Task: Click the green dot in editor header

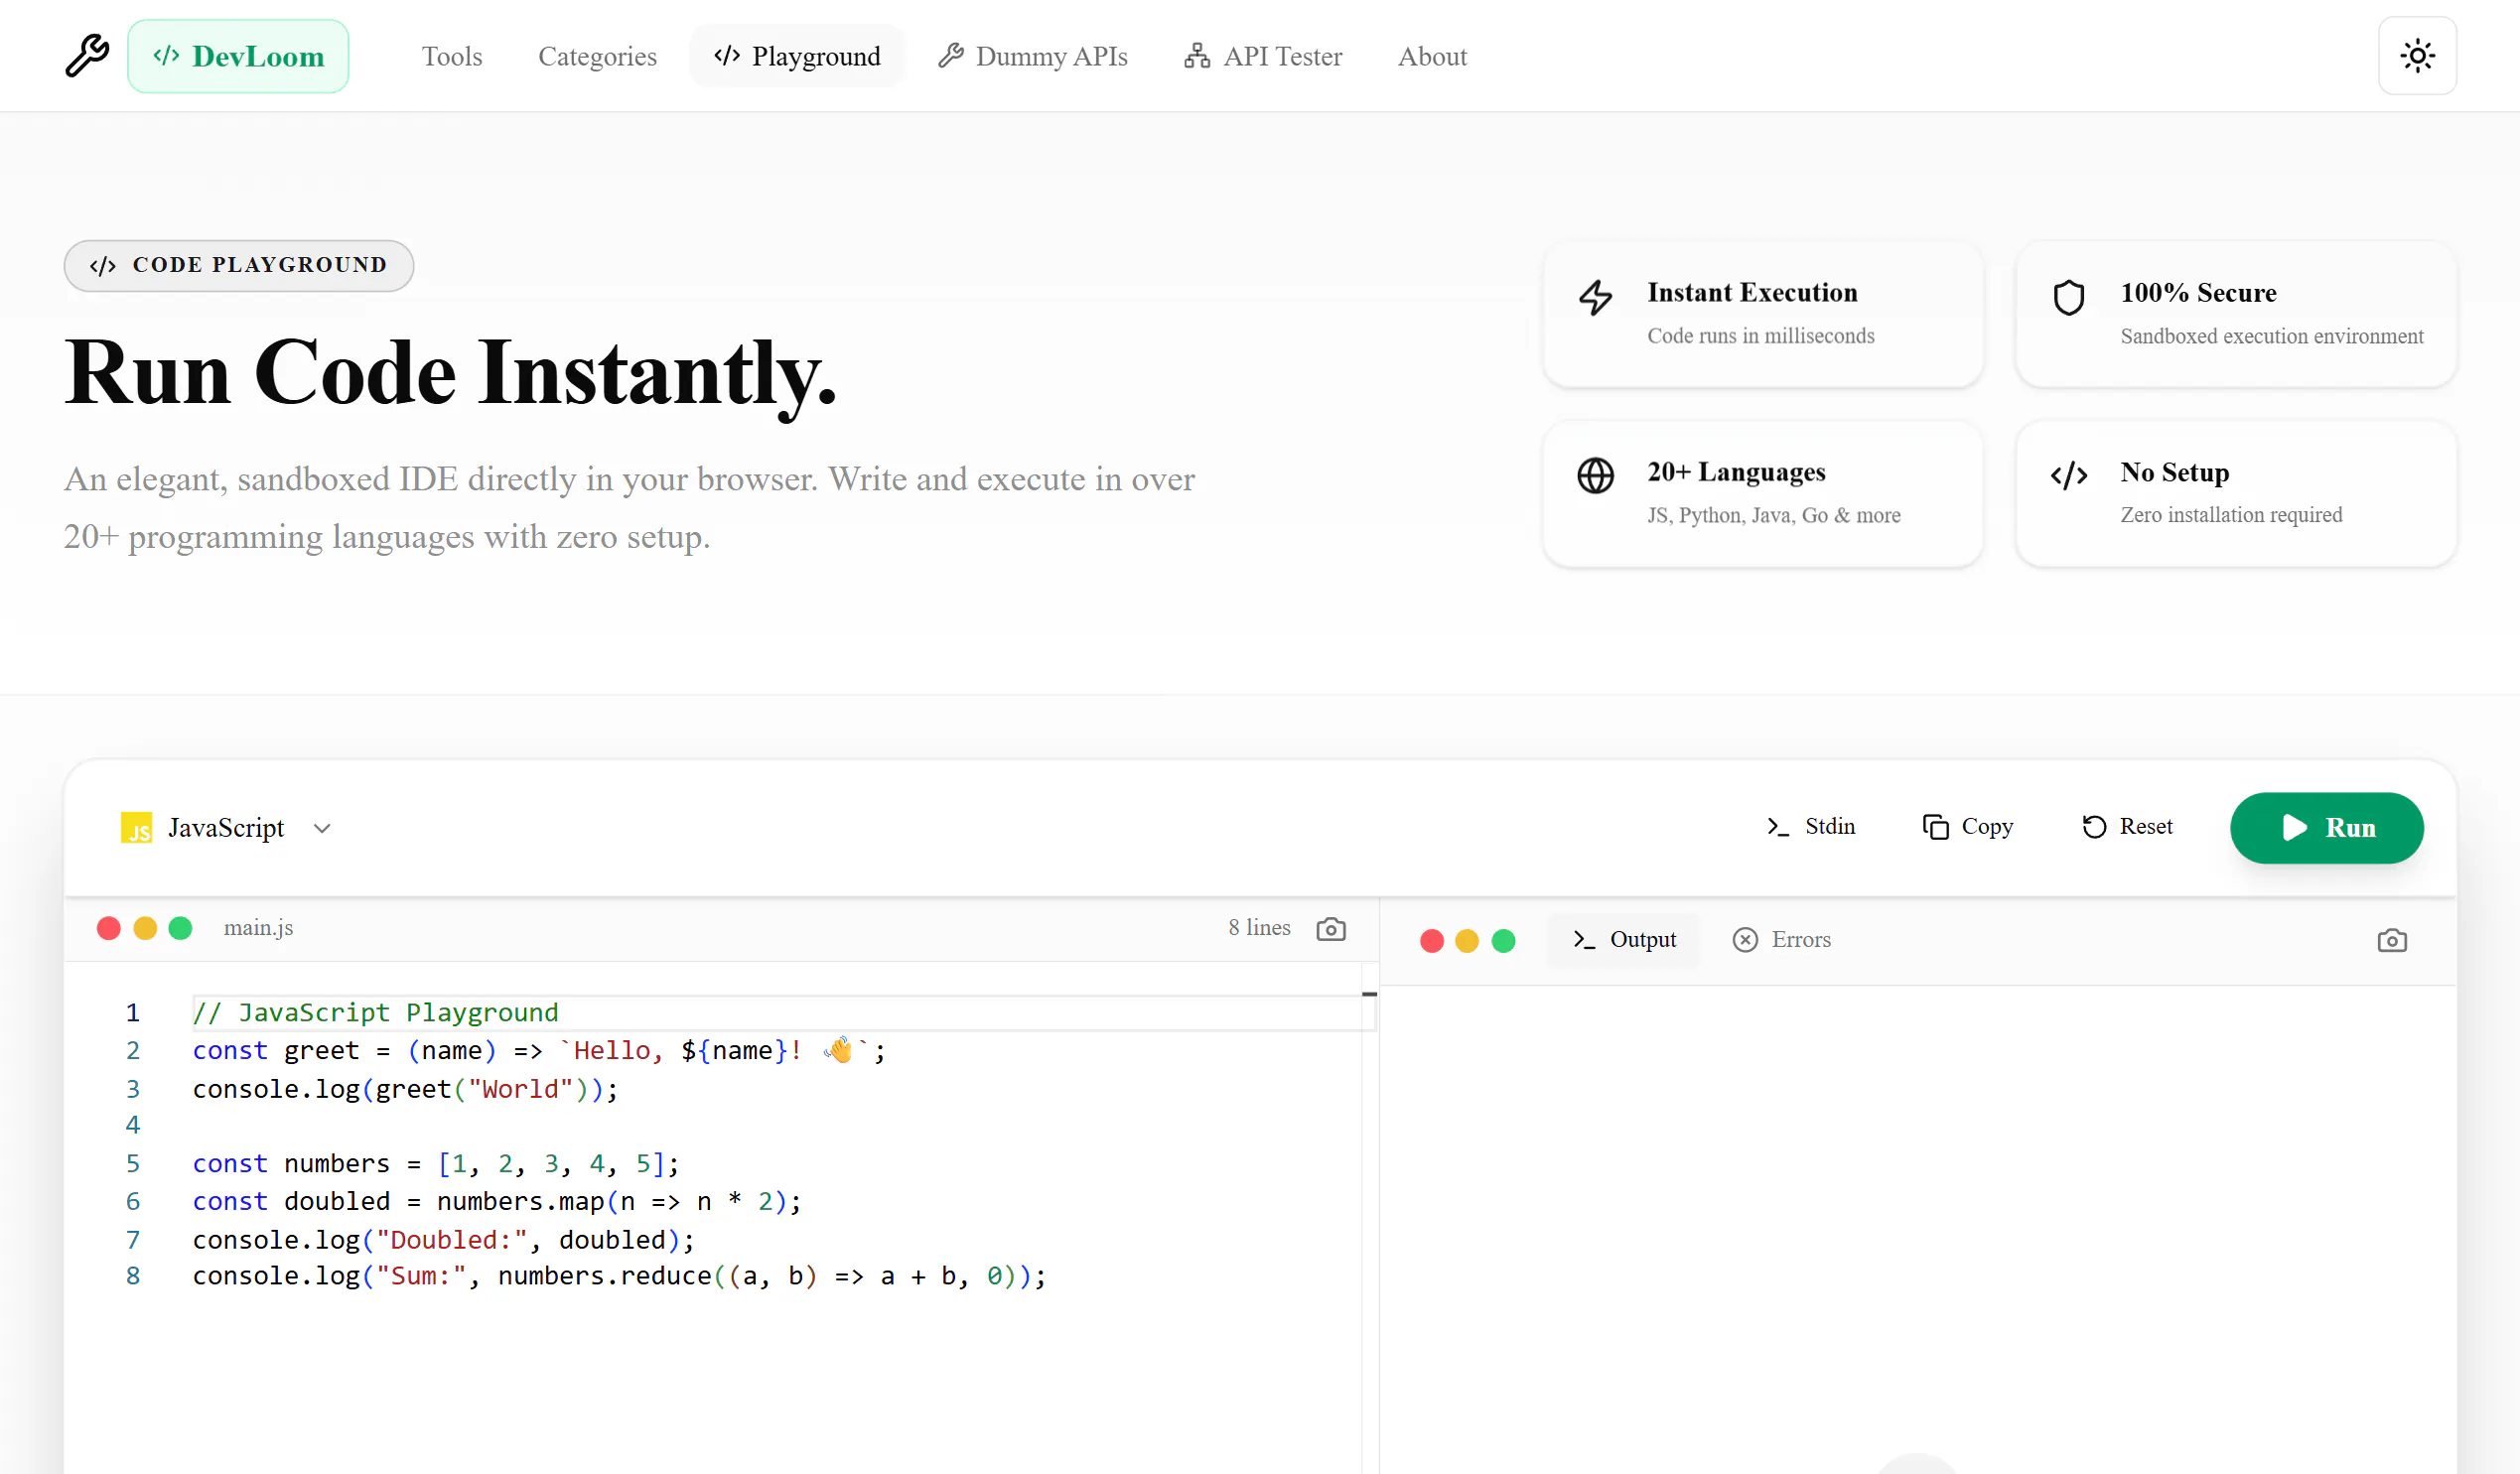Action: tap(180, 929)
